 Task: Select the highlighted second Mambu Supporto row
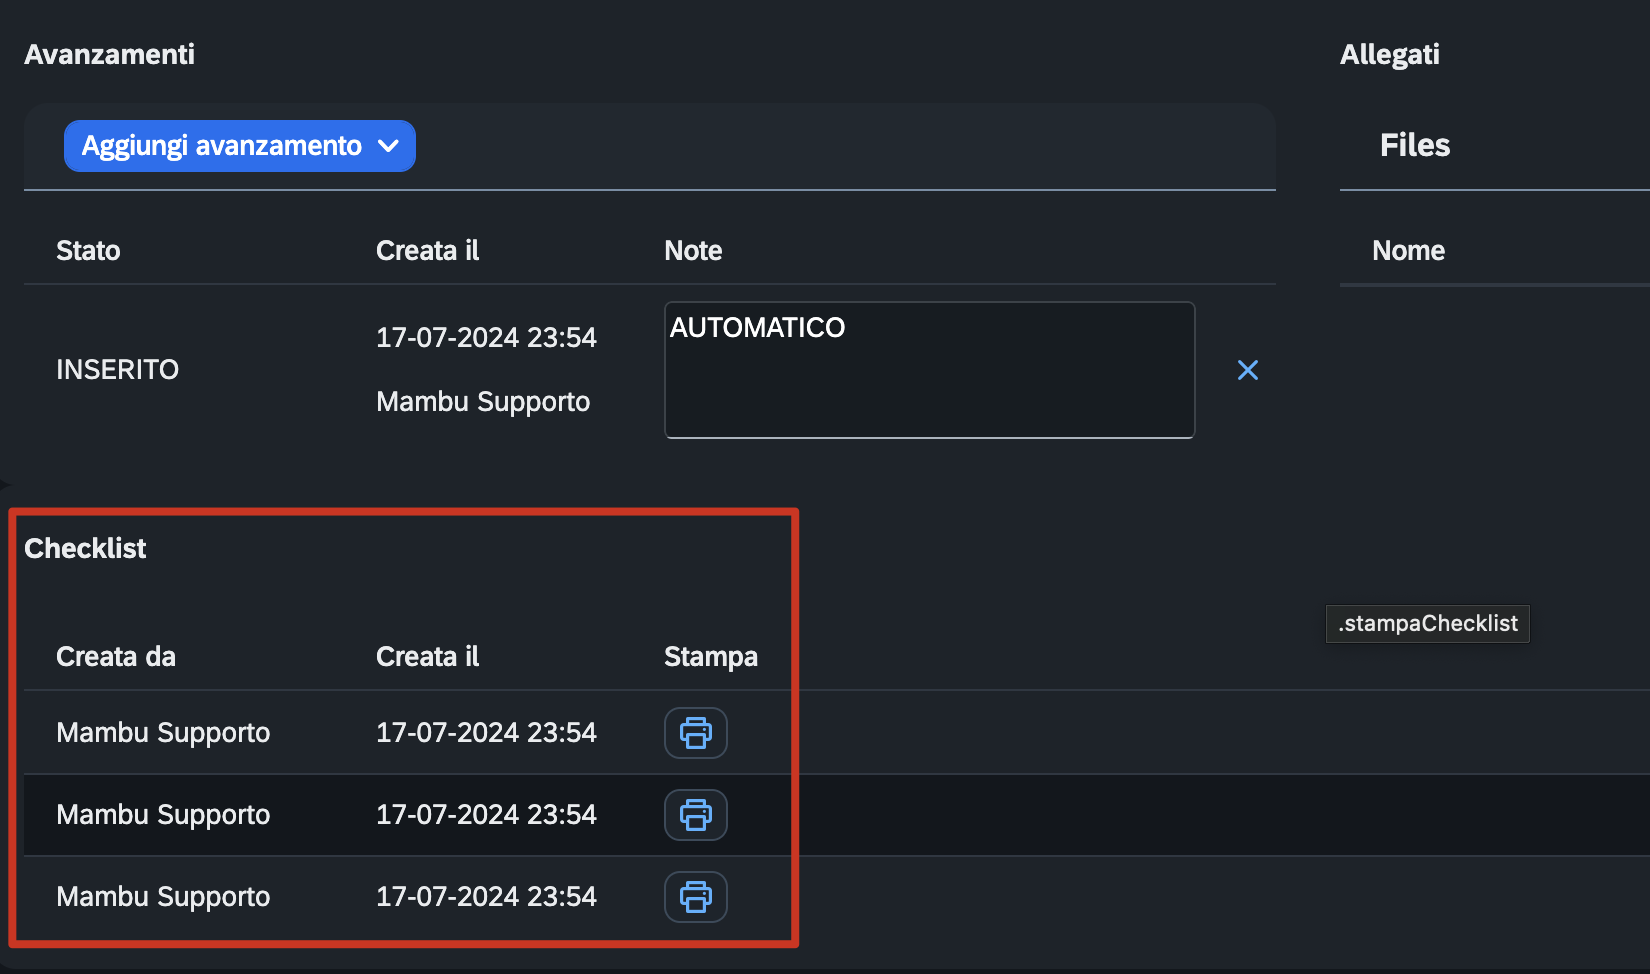[x=837, y=815]
